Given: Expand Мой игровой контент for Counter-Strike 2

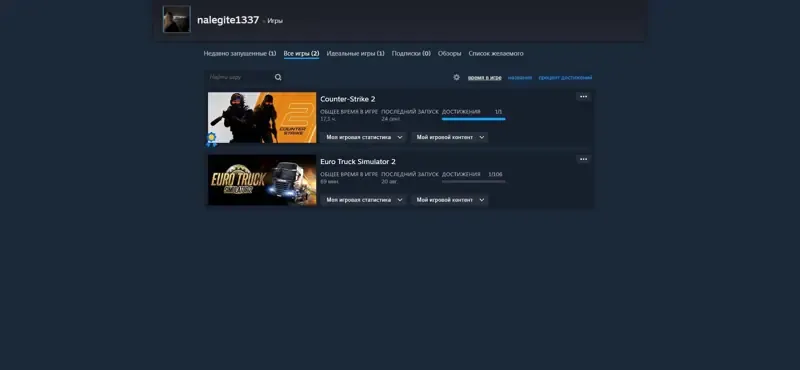Looking at the screenshot, I should coord(449,137).
